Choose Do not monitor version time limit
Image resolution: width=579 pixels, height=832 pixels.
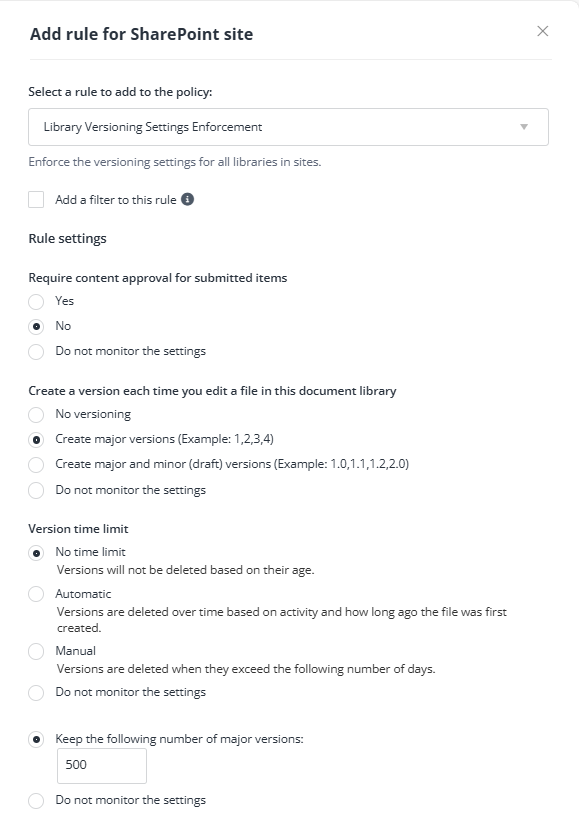[36, 692]
